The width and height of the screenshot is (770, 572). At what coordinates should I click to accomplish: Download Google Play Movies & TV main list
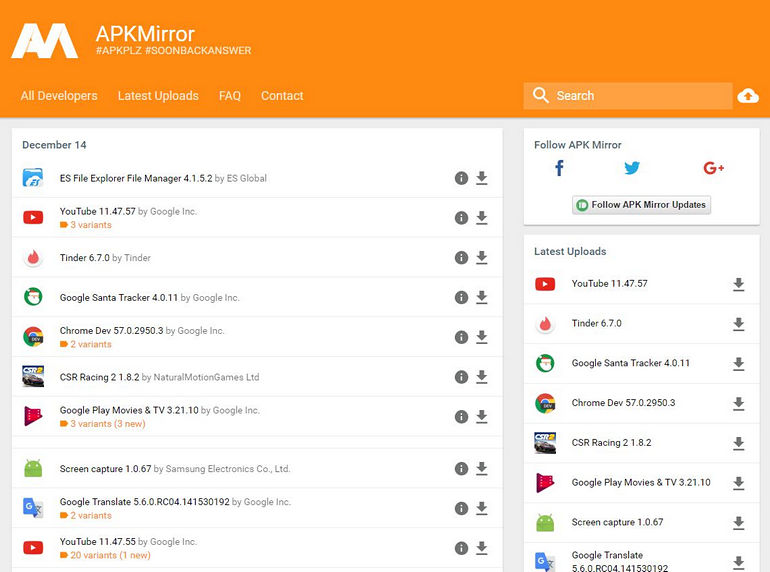click(x=482, y=416)
